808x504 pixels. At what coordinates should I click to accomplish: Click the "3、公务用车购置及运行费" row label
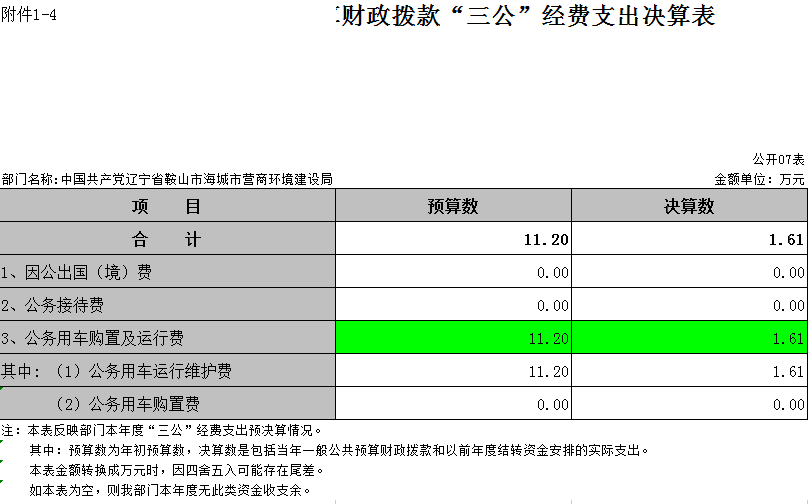[167, 338]
